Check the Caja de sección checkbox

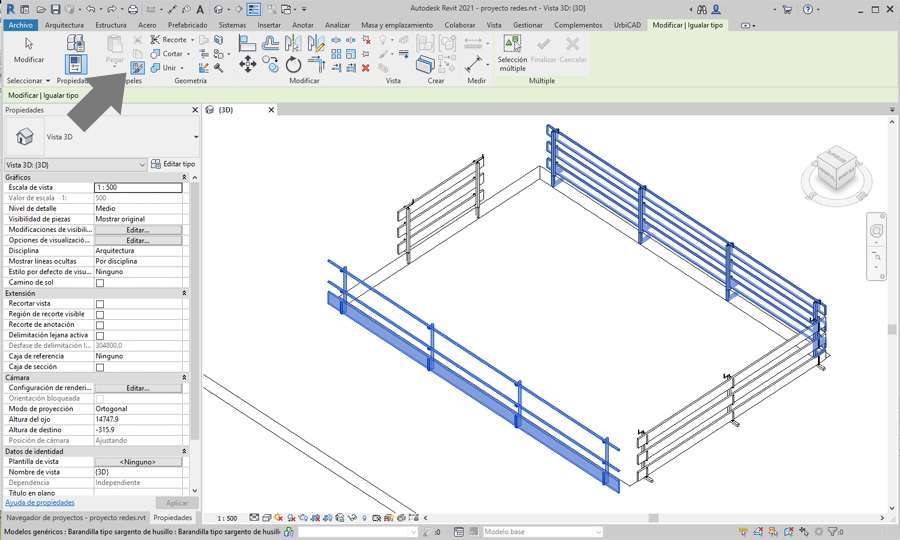pyautogui.click(x=100, y=367)
